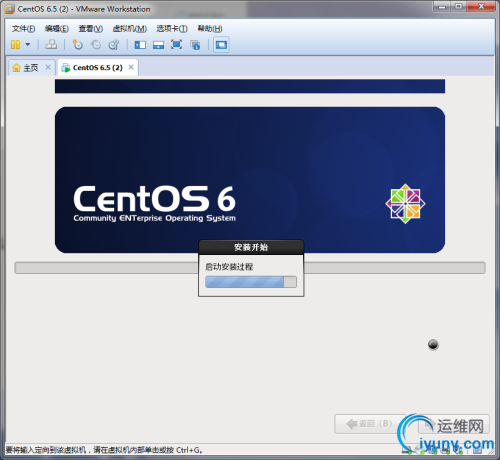Select the console view toolbar button
The width and height of the screenshot is (500, 460).
[x=221, y=45]
